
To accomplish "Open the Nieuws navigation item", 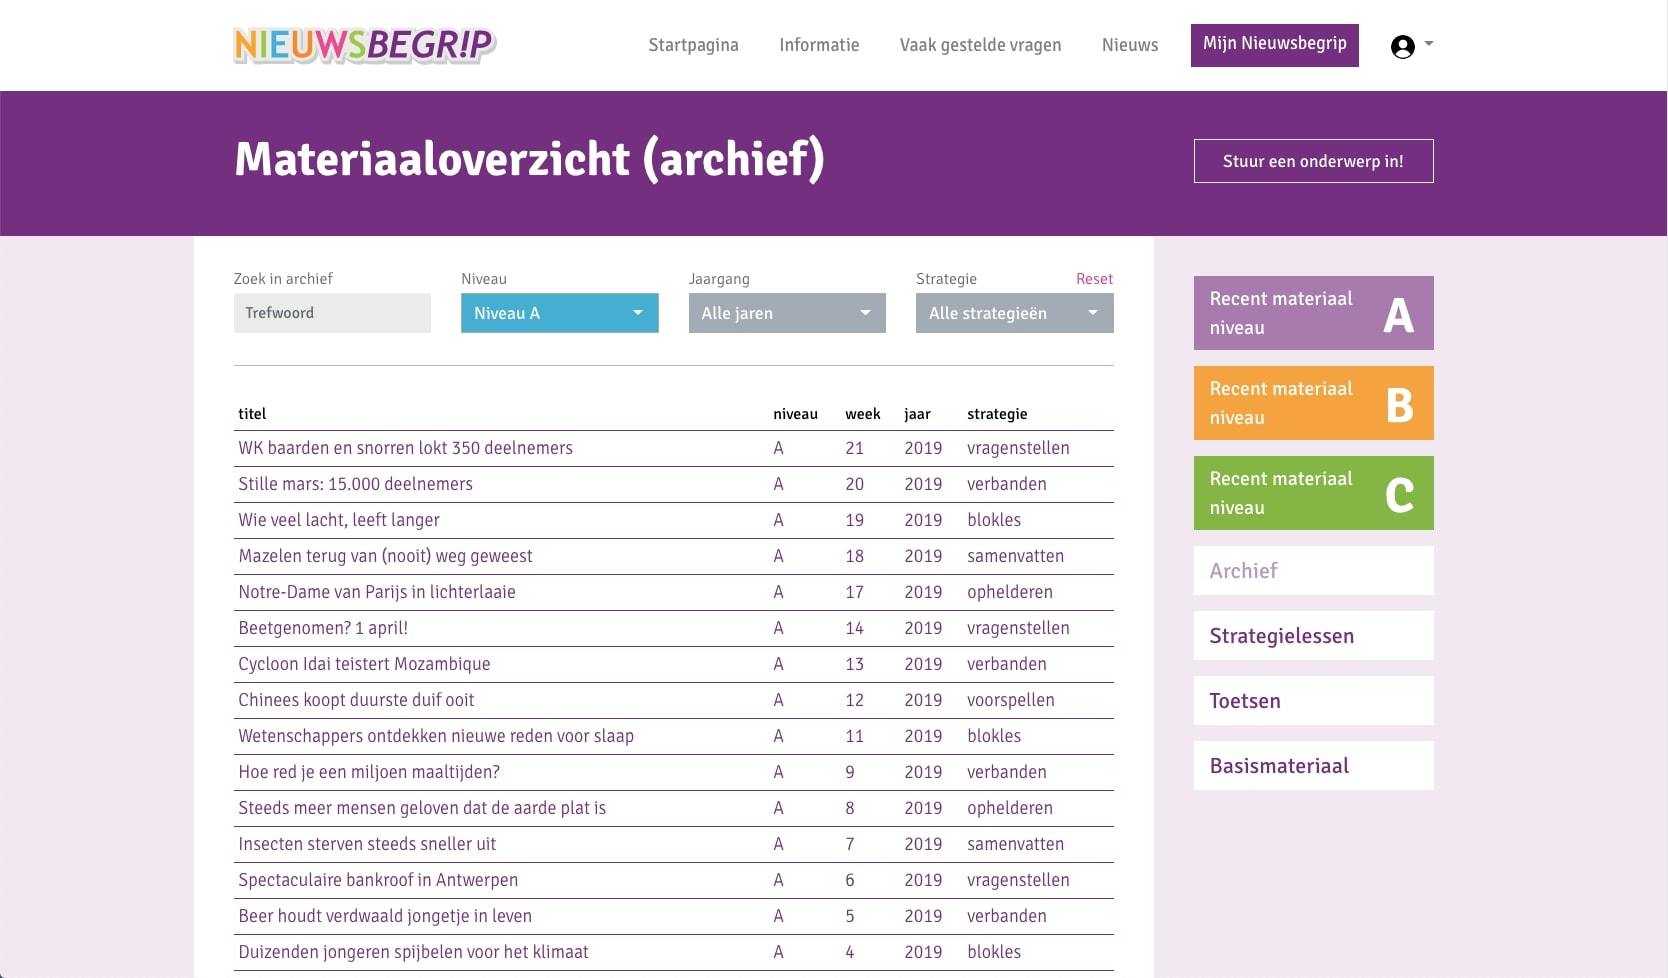I will (1130, 45).
